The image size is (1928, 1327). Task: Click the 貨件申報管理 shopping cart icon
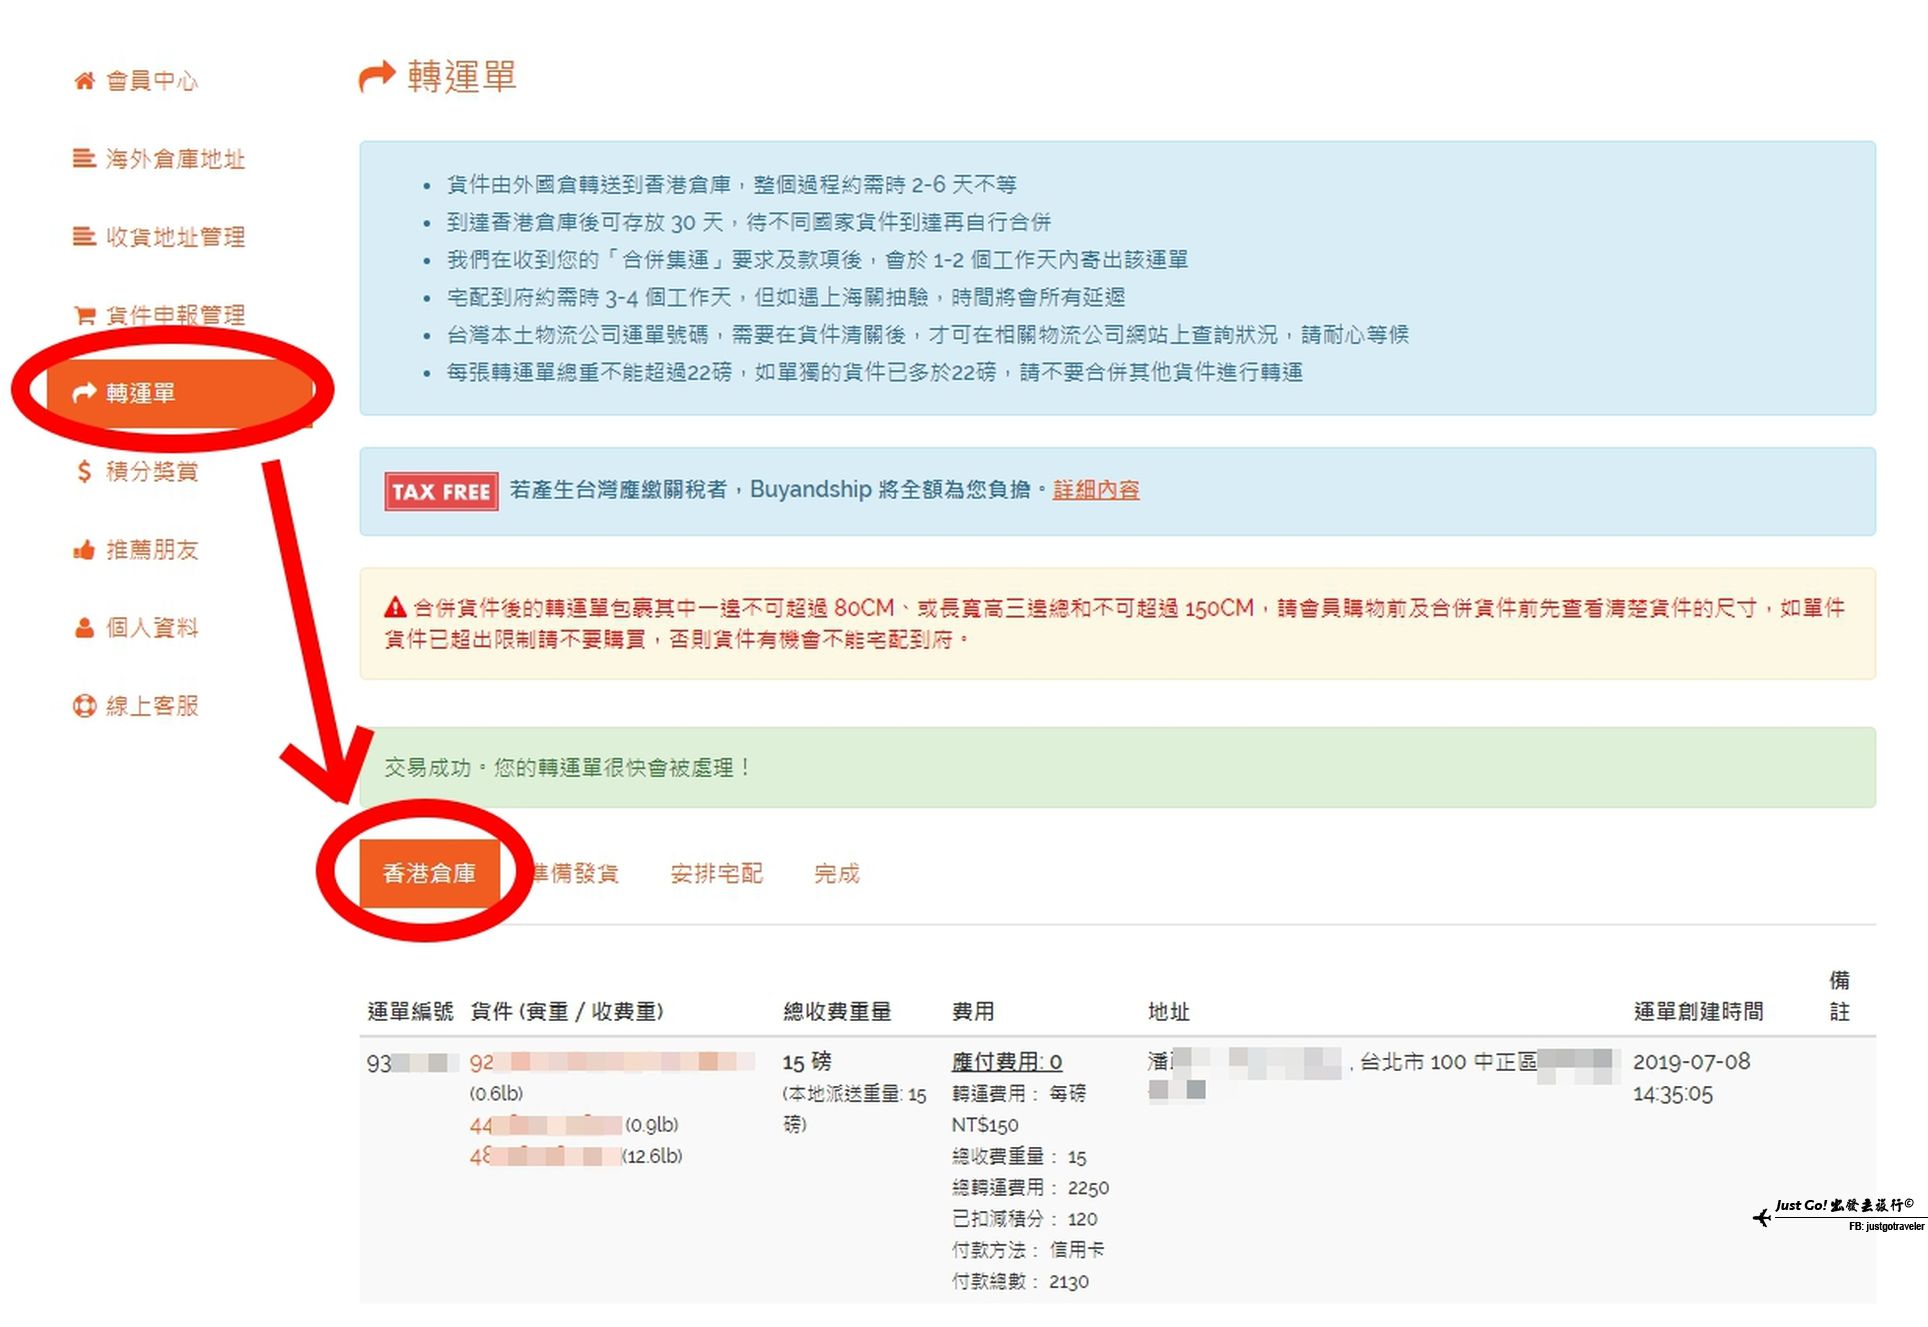click(x=84, y=314)
